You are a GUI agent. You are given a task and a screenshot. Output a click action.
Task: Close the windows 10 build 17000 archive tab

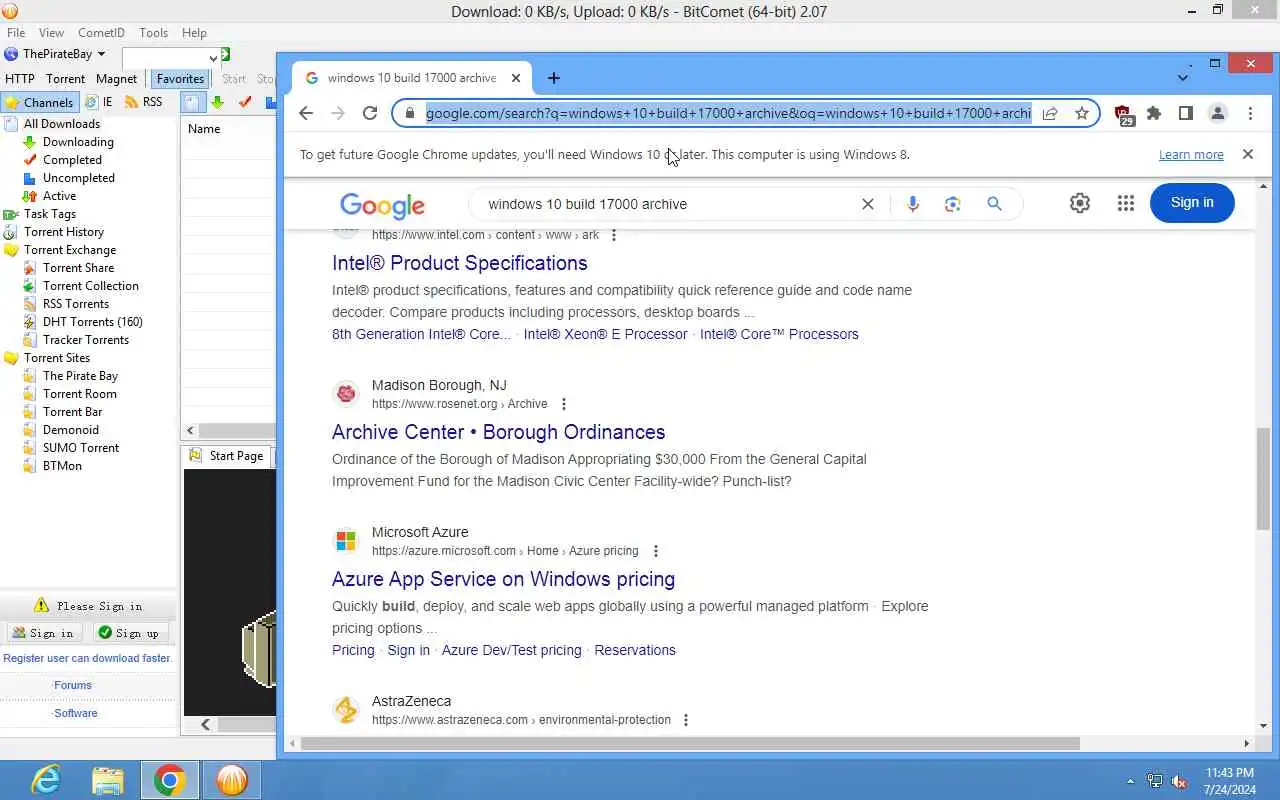(x=516, y=78)
